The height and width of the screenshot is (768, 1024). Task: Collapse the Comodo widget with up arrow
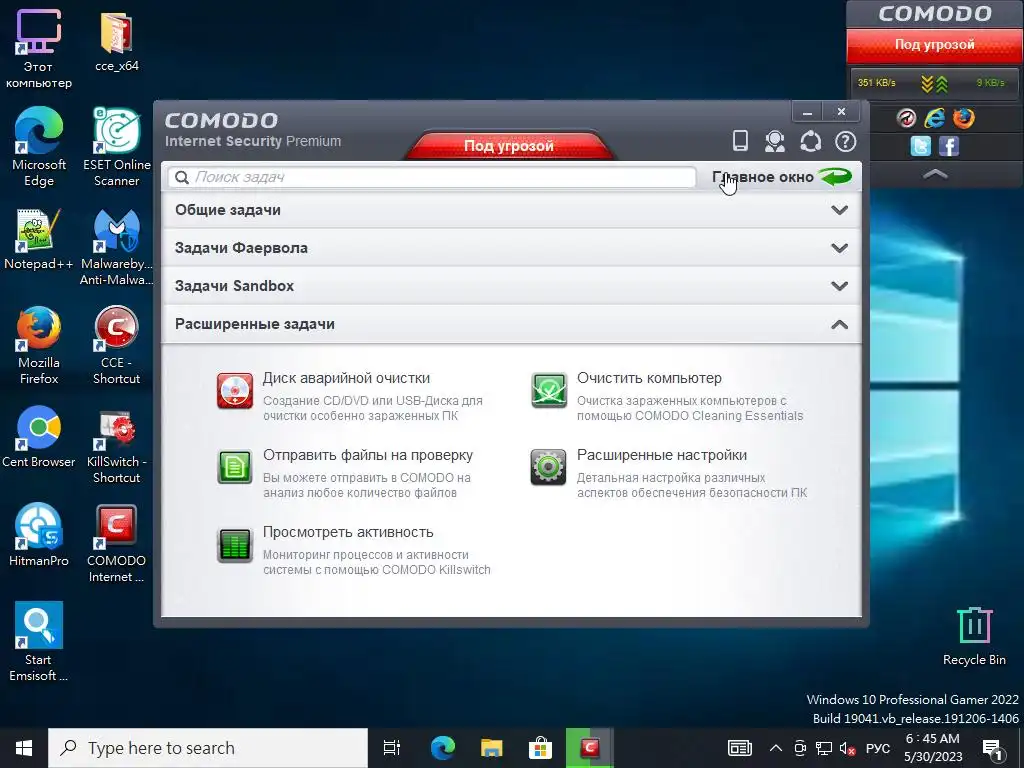[x=935, y=174]
